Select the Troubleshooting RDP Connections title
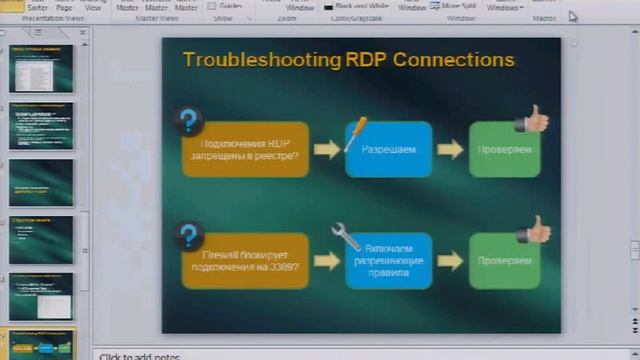This screenshot has height=360, width=640. click(x=349, y=60)
